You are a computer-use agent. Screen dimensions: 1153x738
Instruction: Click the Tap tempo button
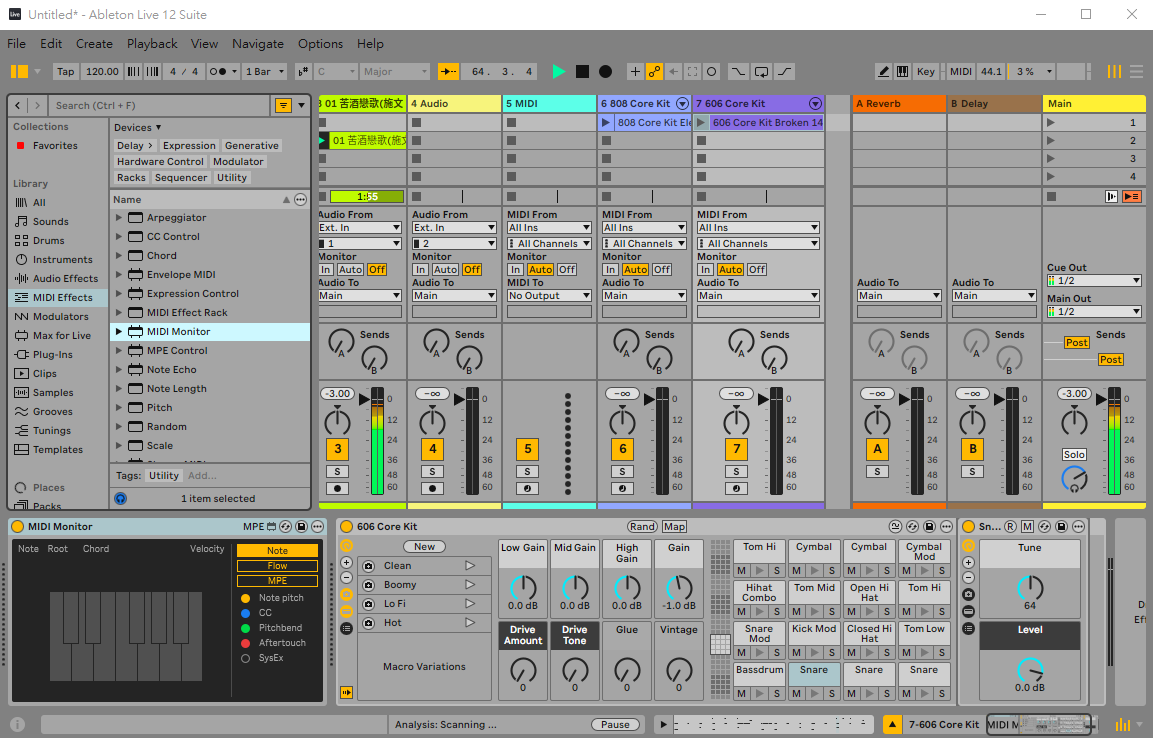click(65, 72)
